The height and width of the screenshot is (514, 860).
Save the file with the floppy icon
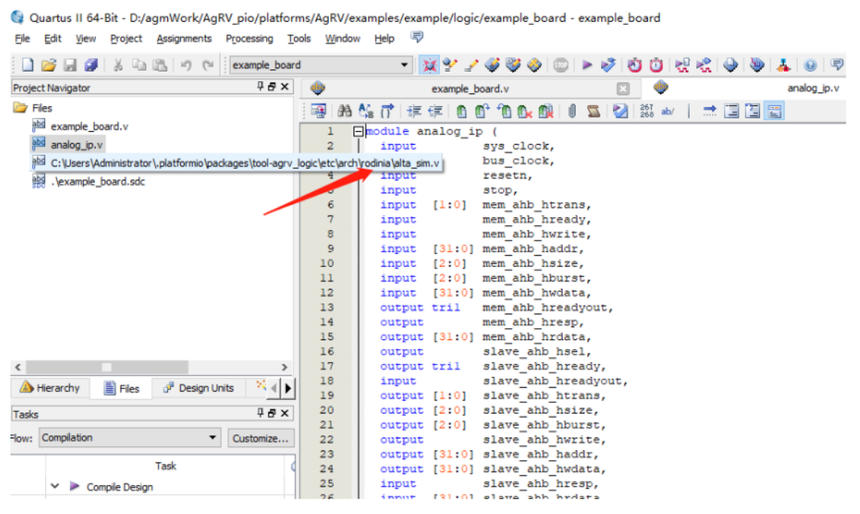[70, 65]
